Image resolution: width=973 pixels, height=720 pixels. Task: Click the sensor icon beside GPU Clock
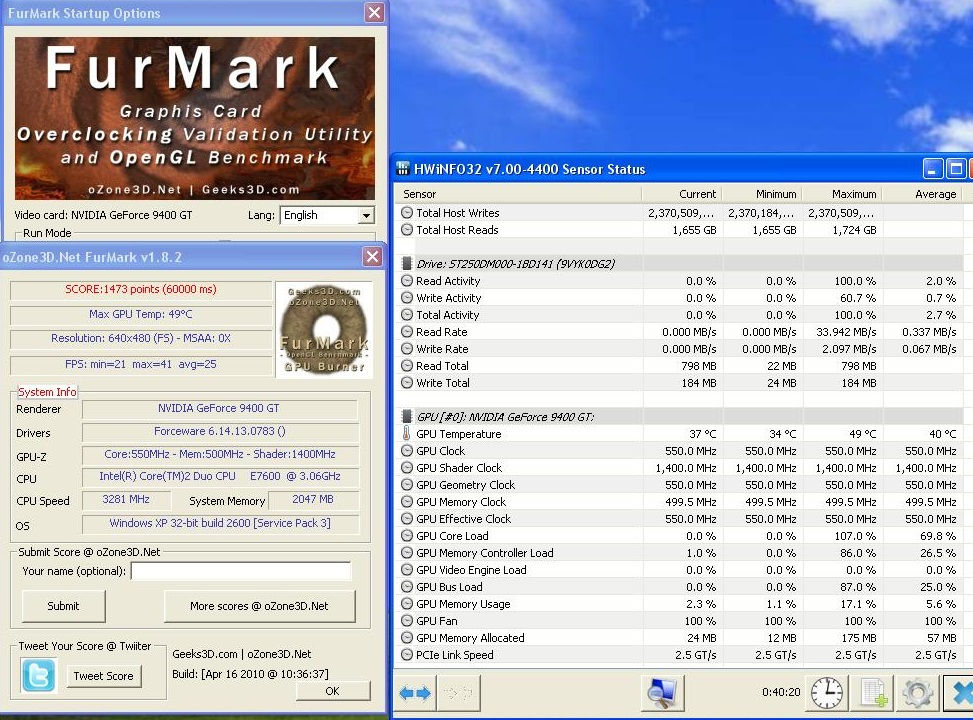[406, 451]
